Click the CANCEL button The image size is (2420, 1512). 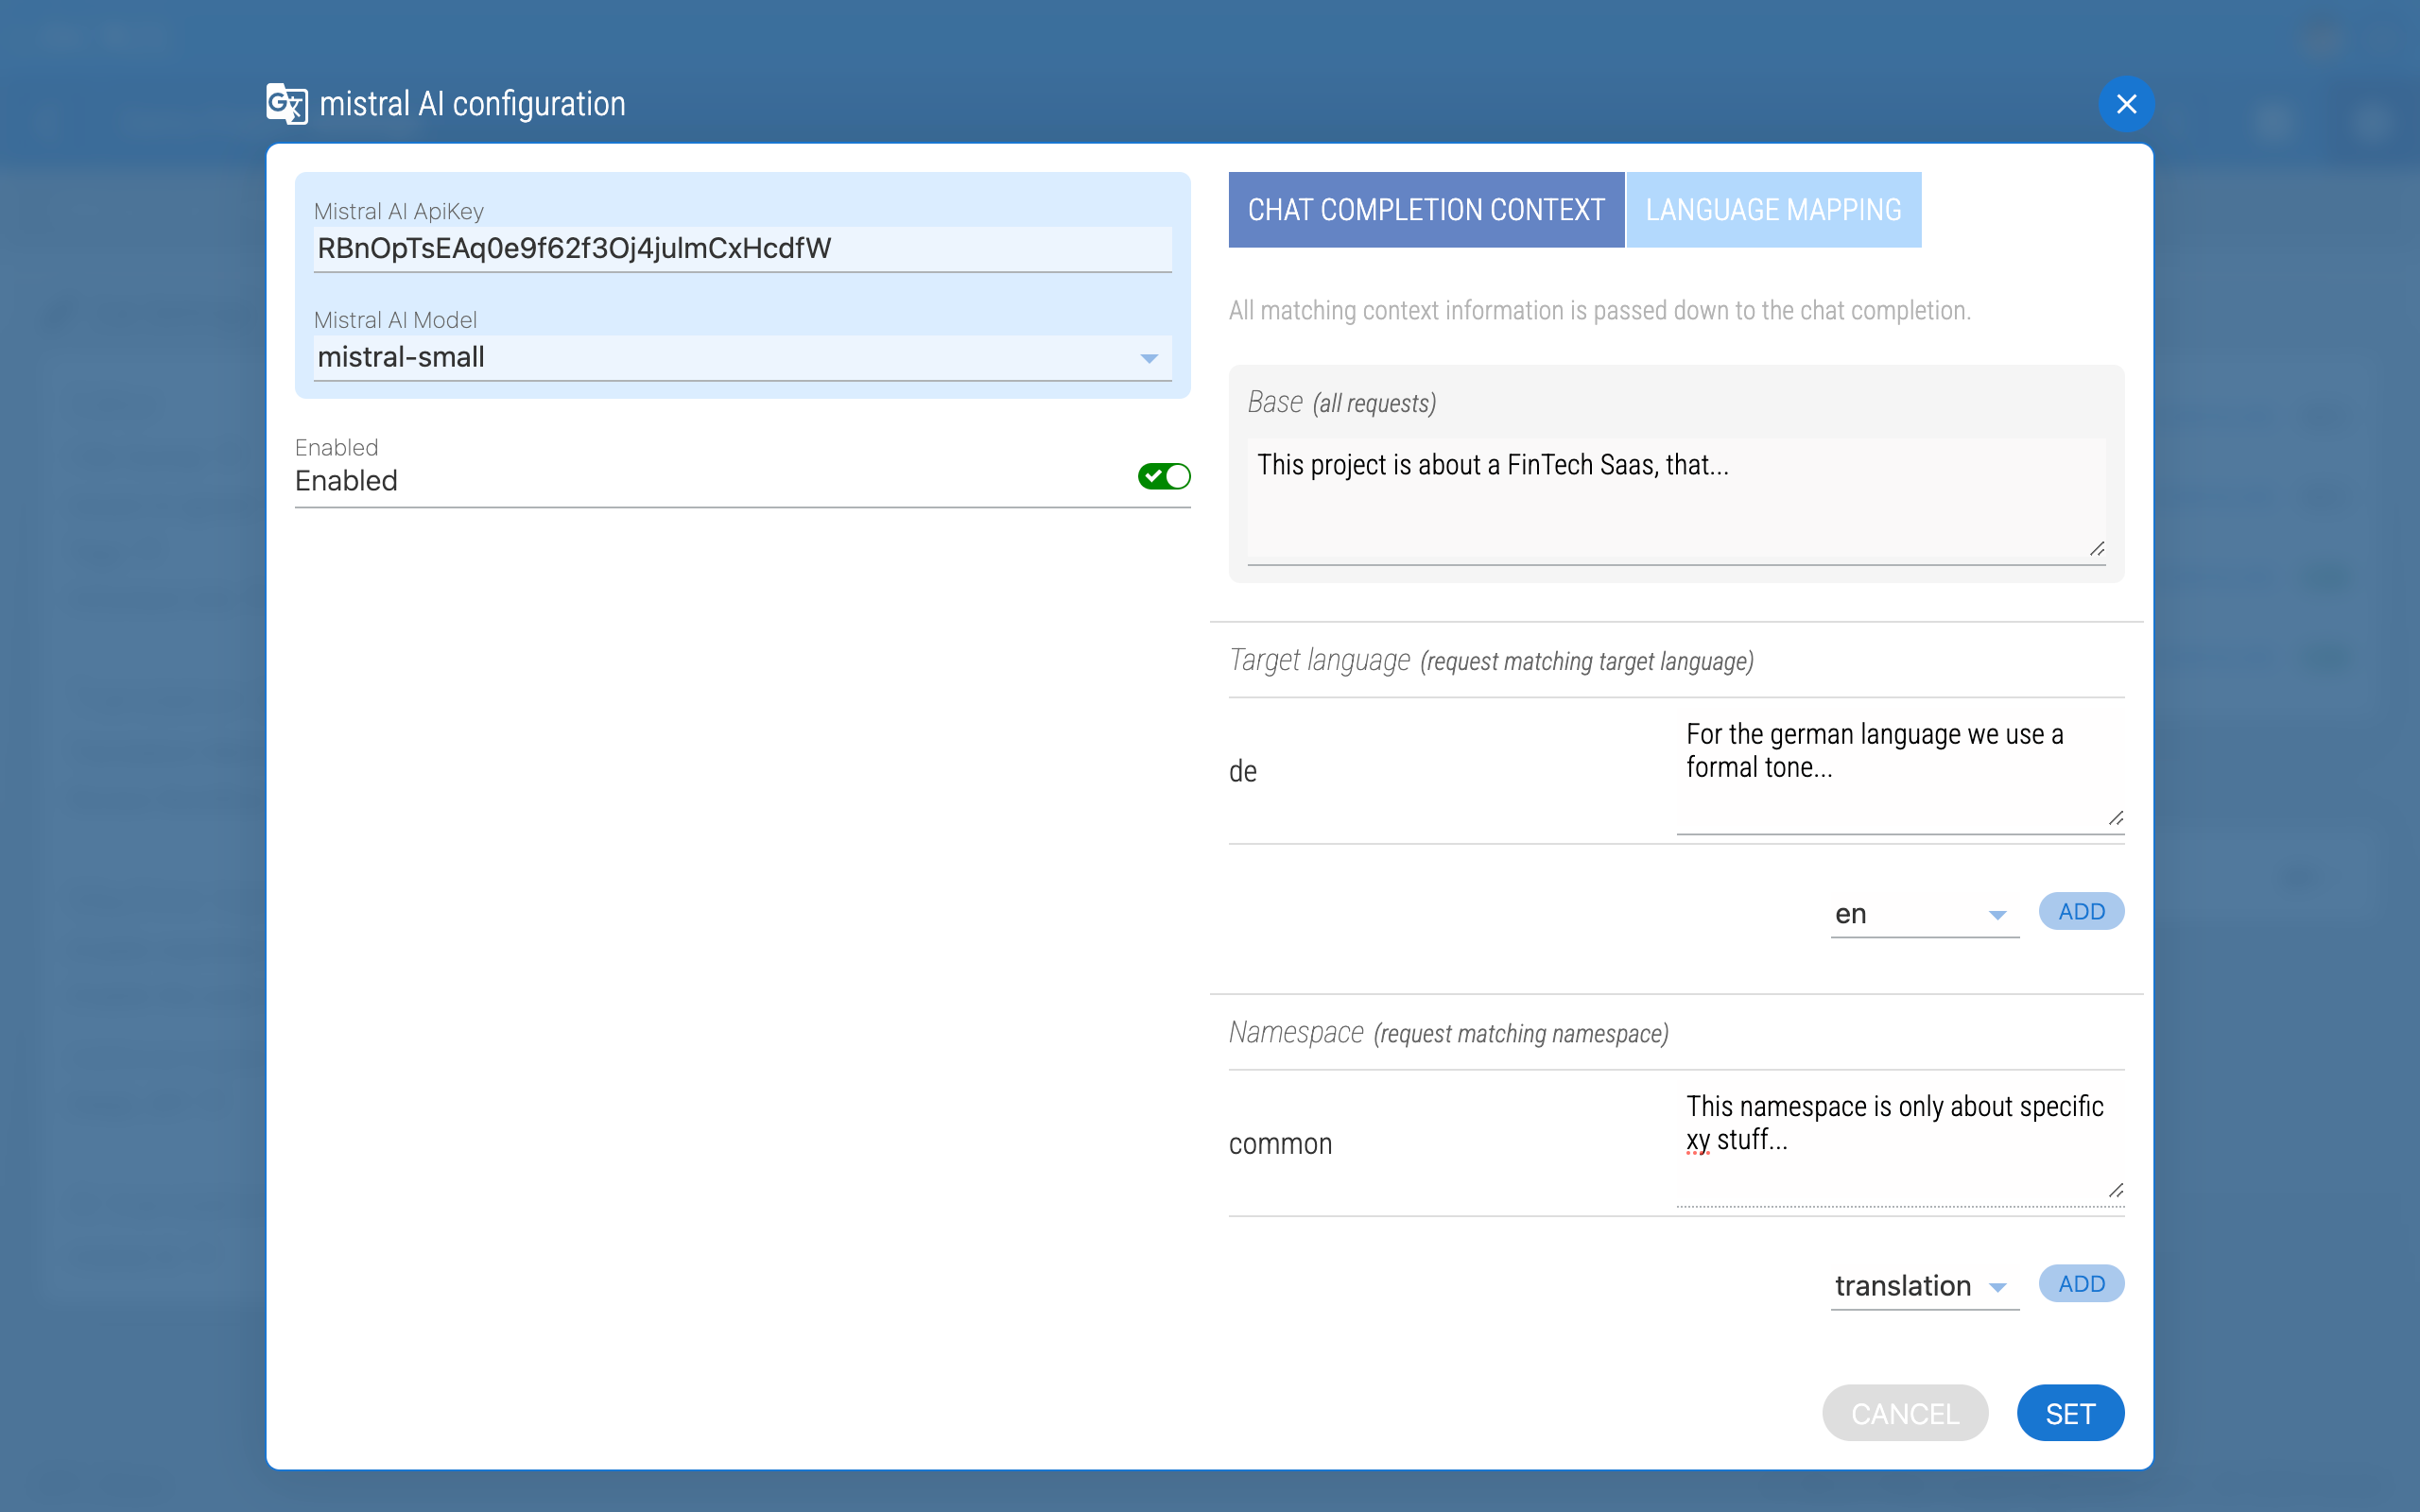(x=1904, y=1413)
